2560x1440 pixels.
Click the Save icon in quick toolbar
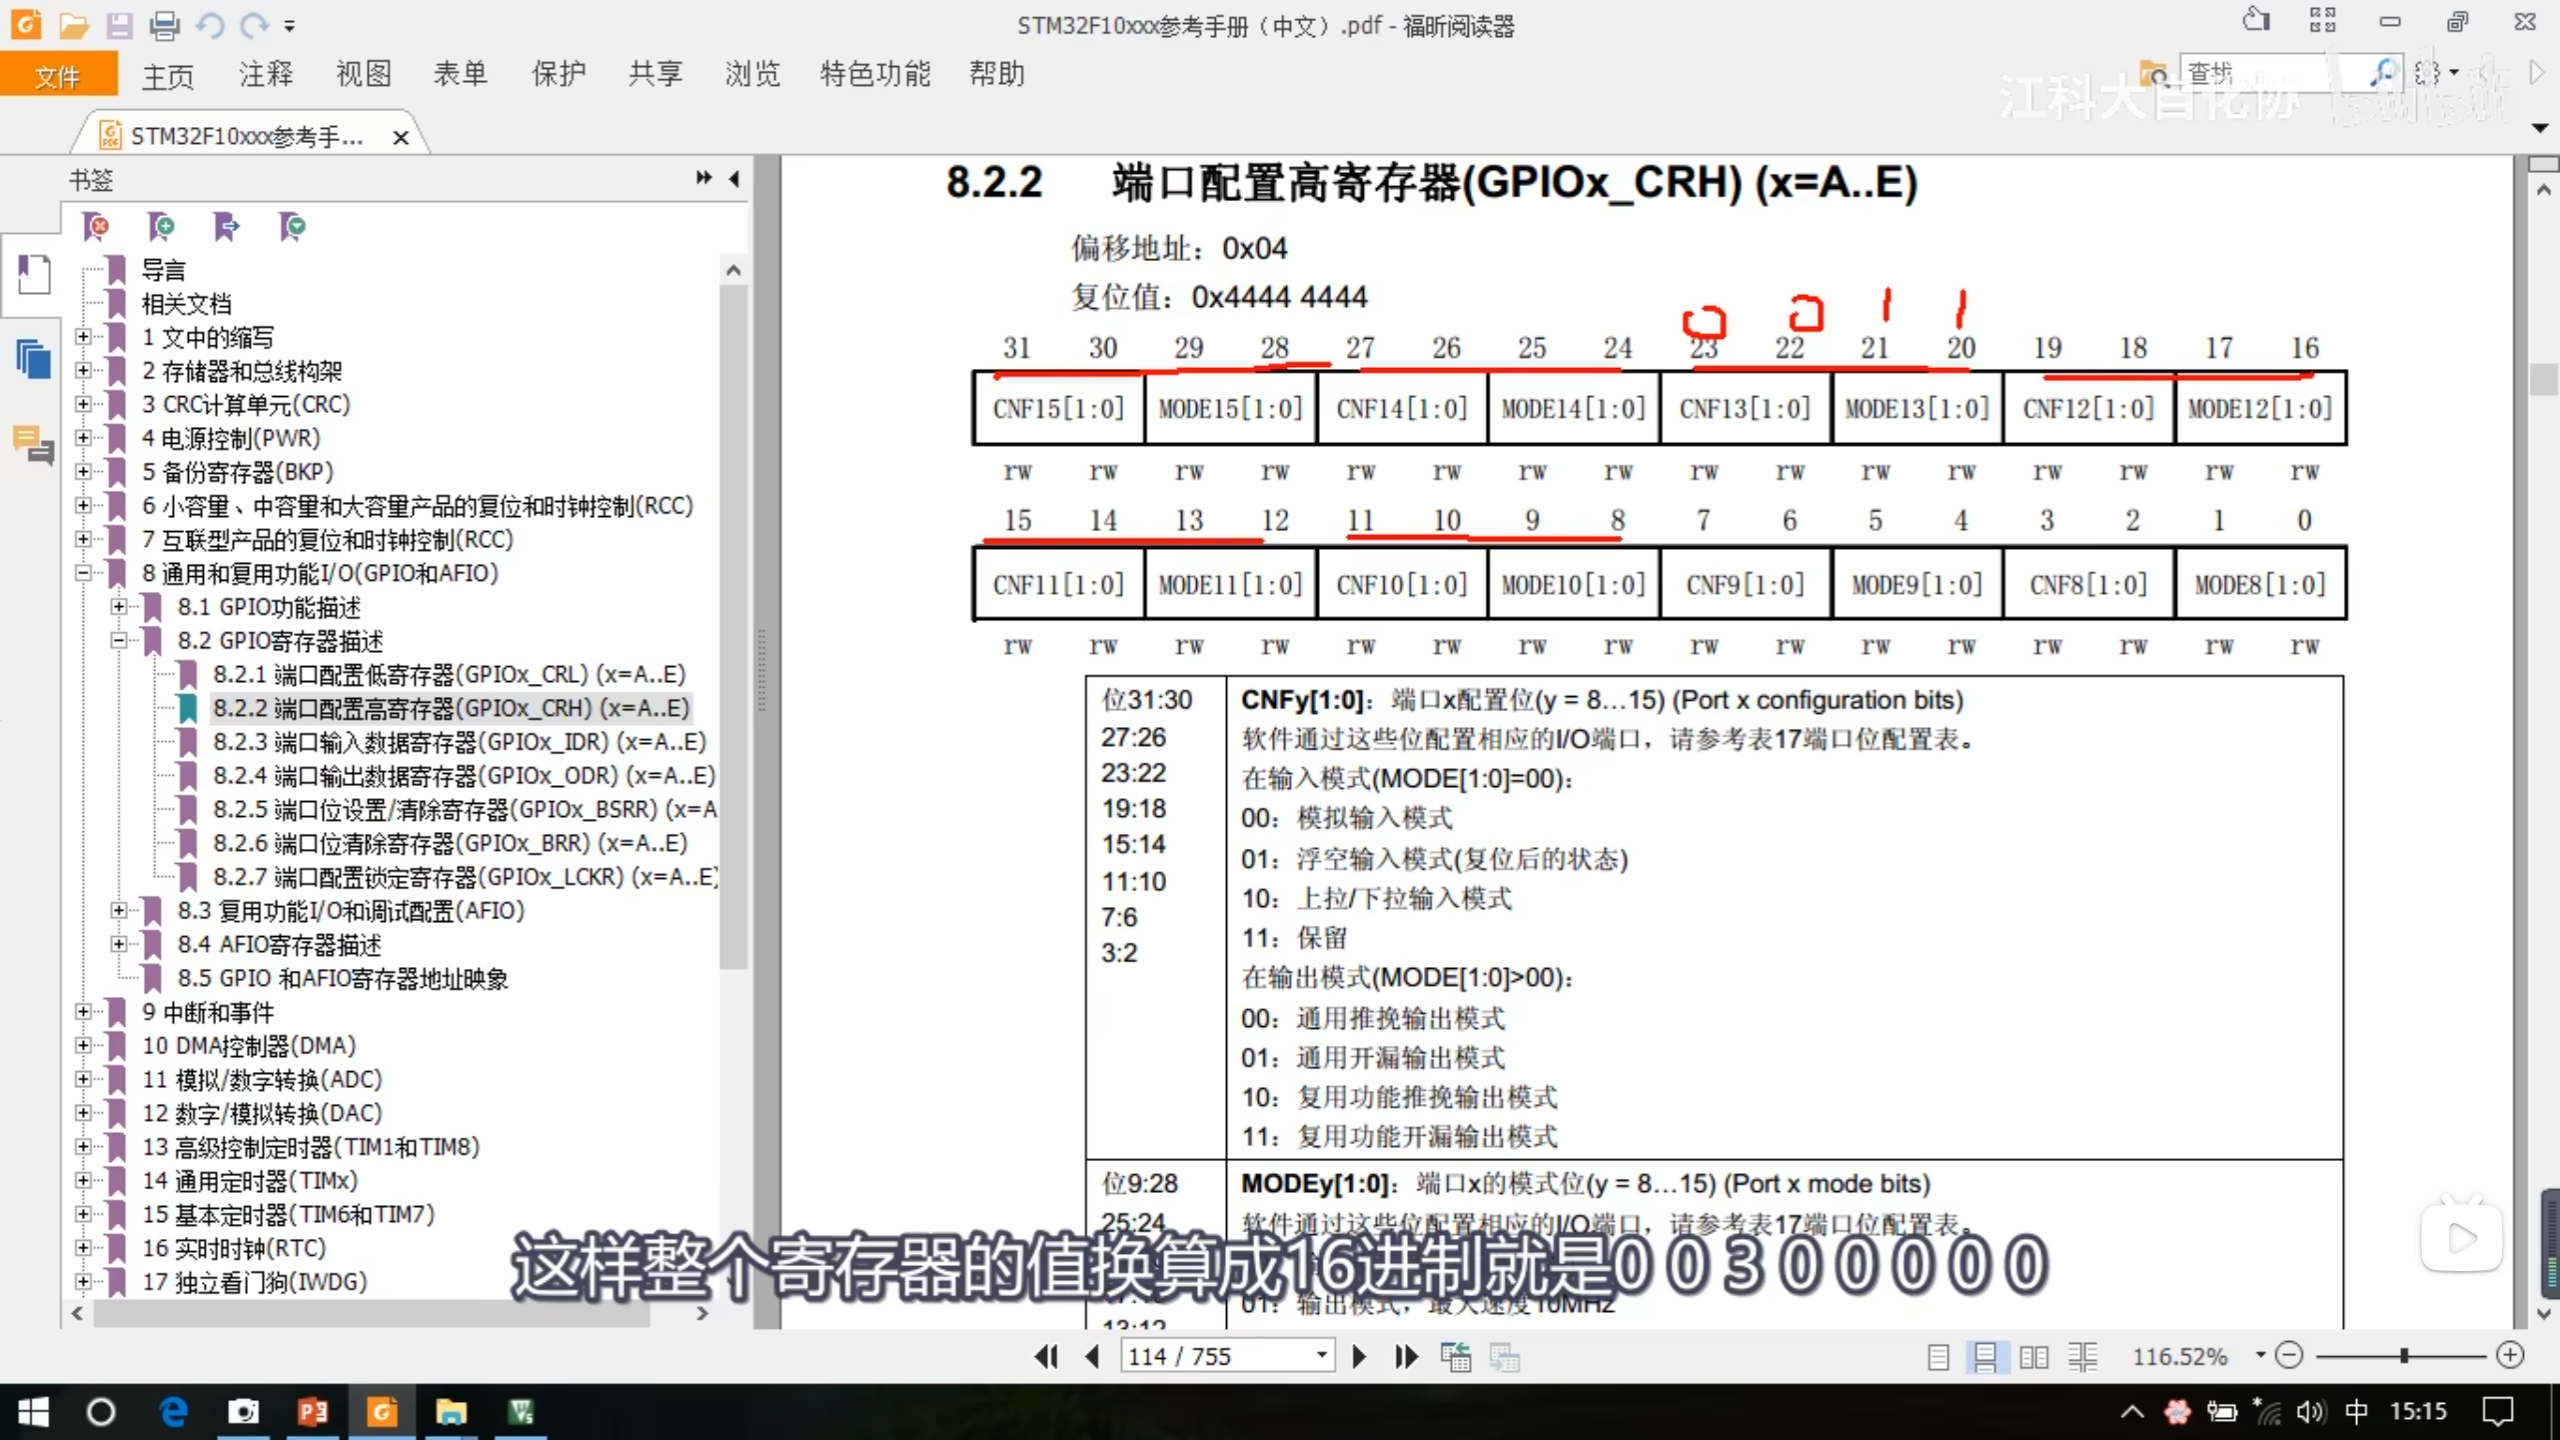coord(119,25)
